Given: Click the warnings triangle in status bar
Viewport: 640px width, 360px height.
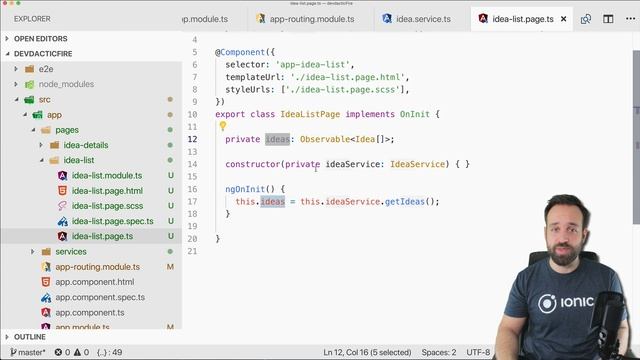Looking at the screenshot, I should [x=77, y=352].
